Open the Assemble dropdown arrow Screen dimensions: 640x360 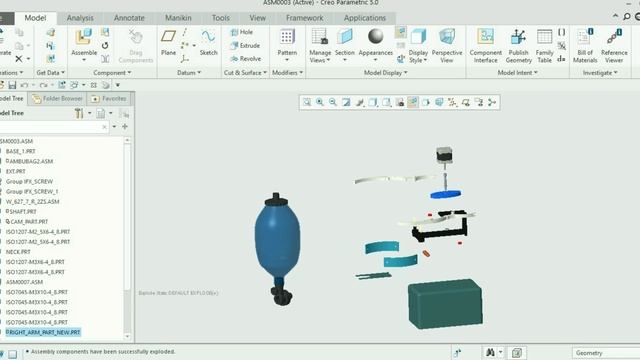pos(84,60)
